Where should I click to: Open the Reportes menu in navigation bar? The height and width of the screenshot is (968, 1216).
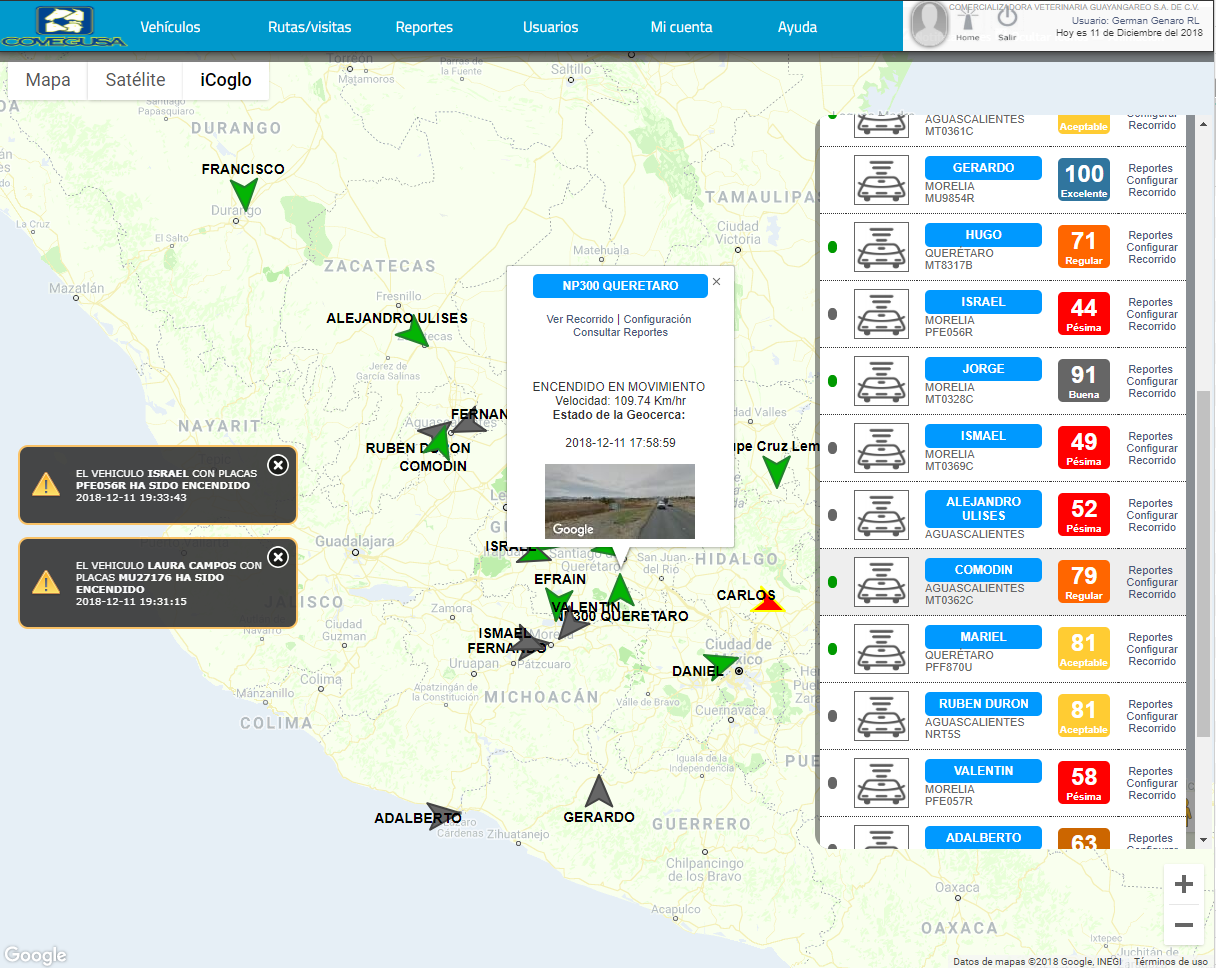(x=424, y=27)
